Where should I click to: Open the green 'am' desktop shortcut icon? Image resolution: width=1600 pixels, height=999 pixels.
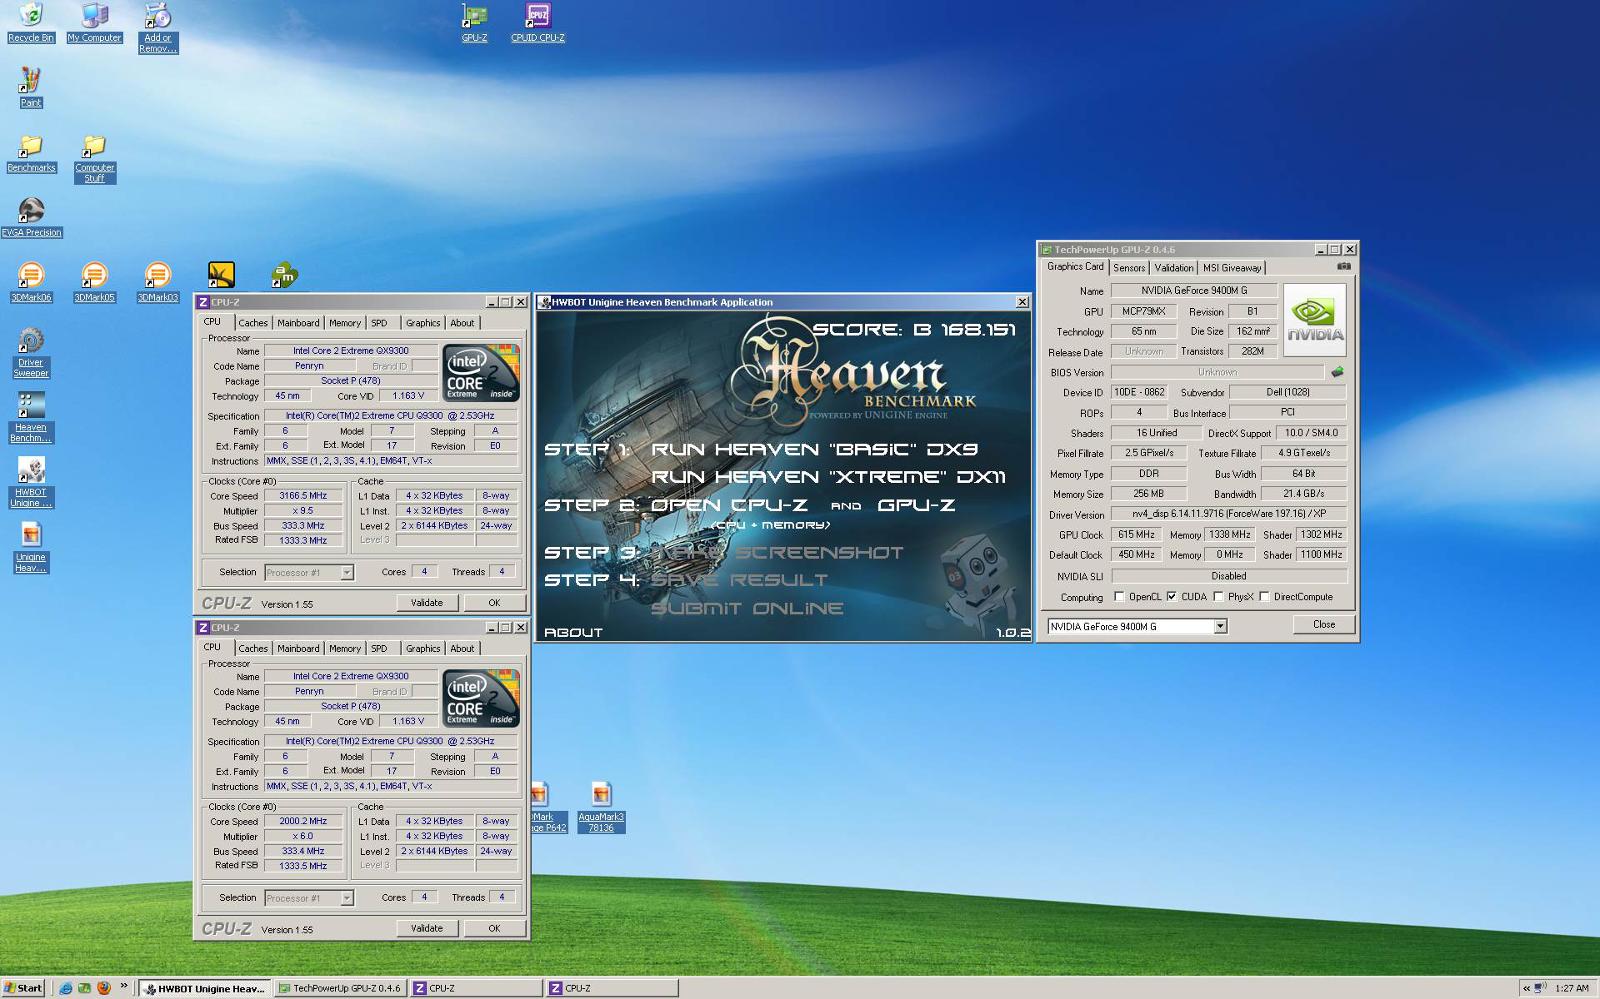tap(284, 275)
